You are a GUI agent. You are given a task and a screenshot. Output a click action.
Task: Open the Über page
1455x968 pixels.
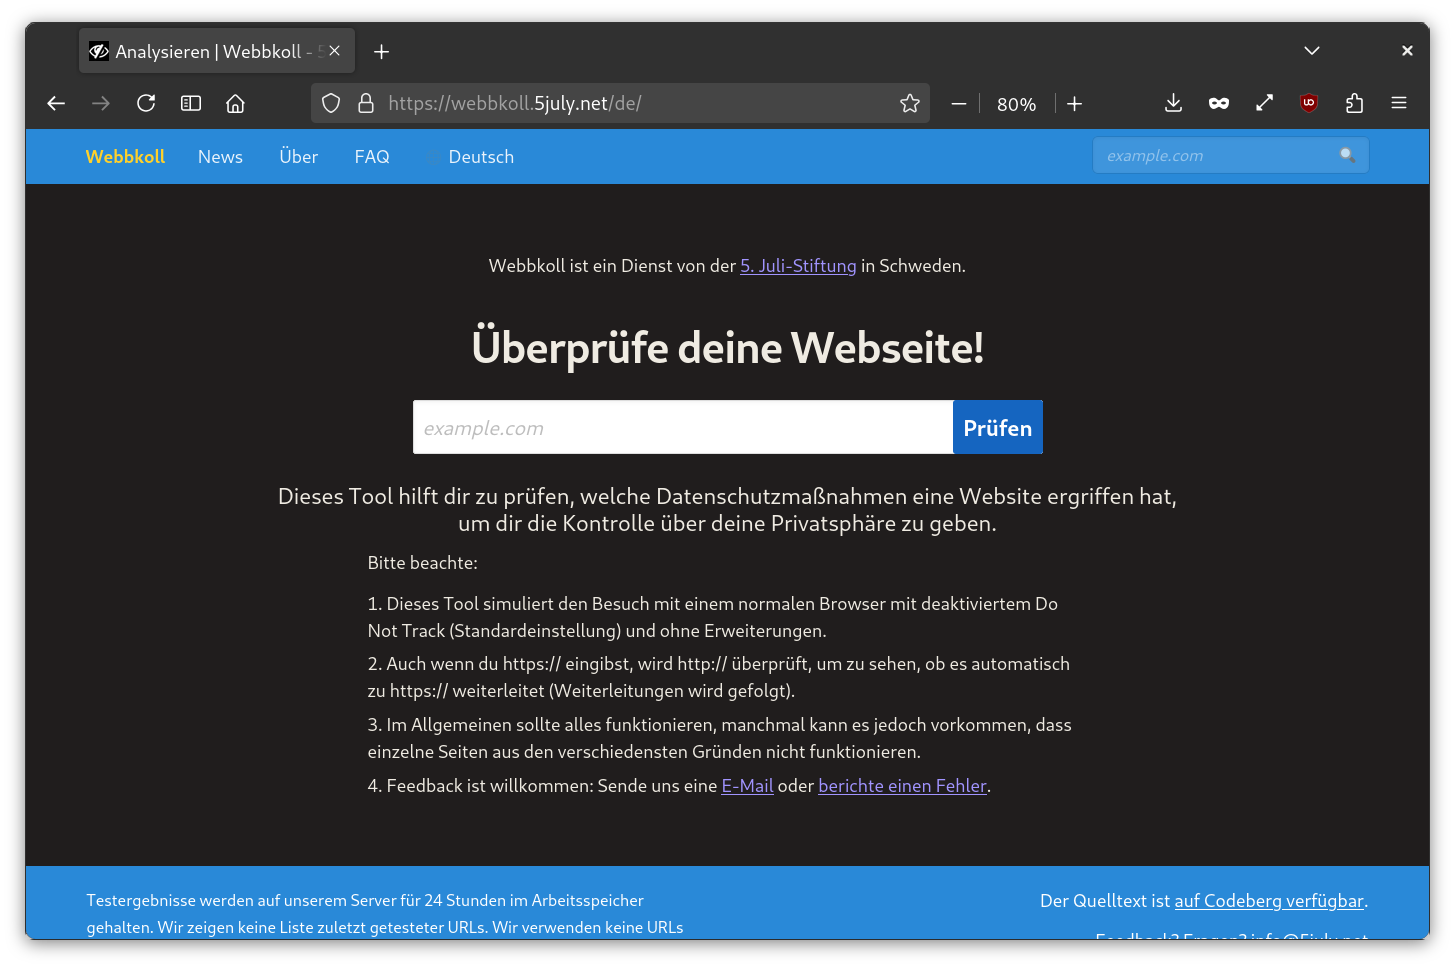pos(298,157)
